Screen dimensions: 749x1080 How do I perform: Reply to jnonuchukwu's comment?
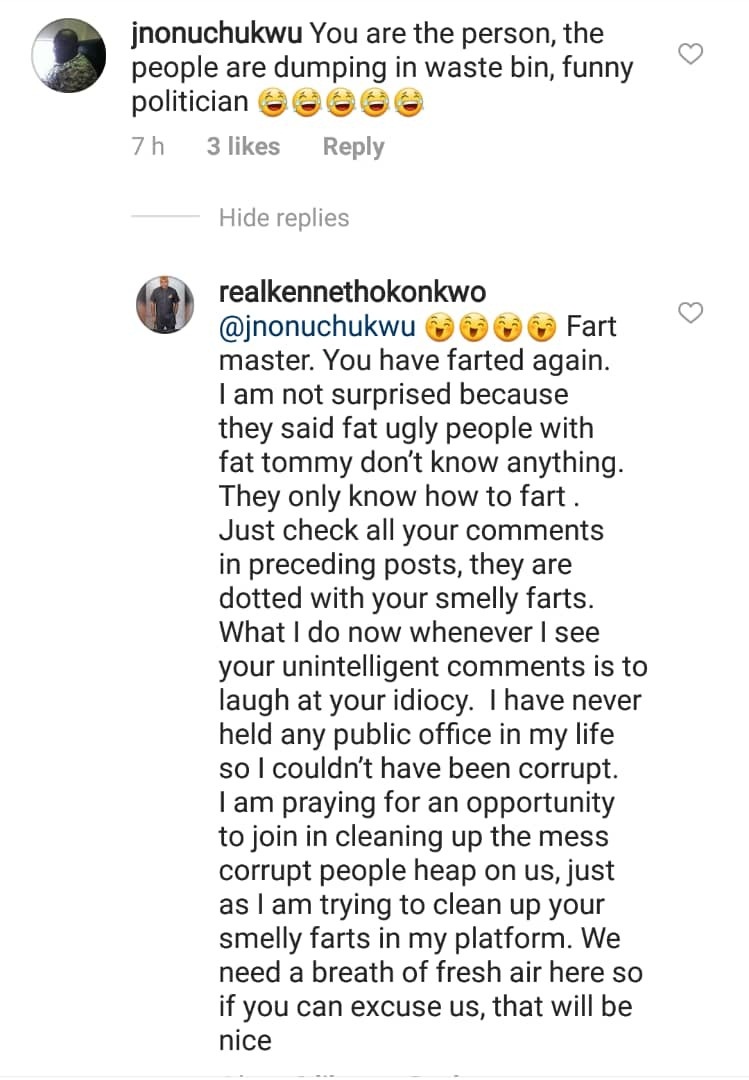[353, 147]
